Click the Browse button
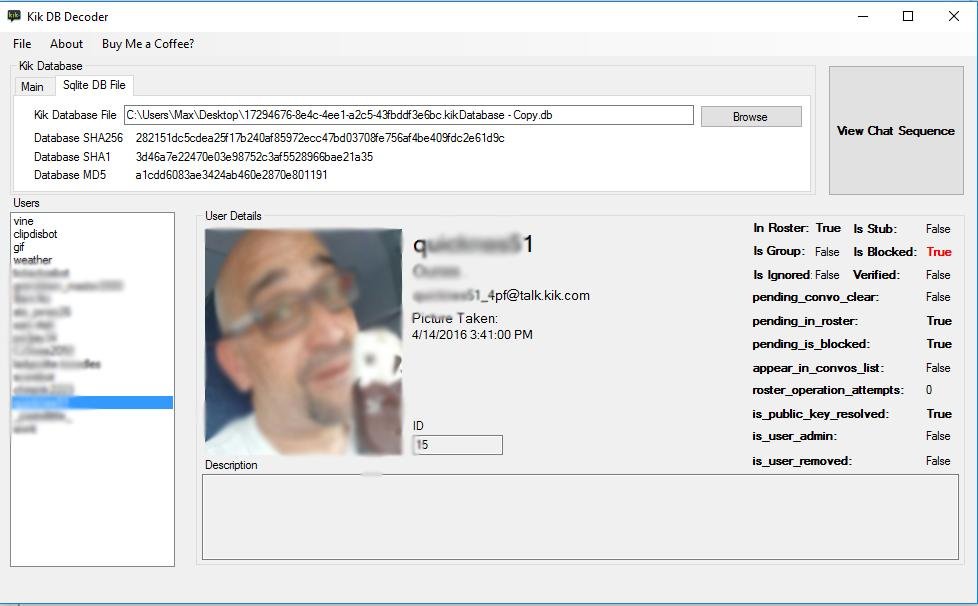The height and width of the screenshot is (606, 978). 751,117
